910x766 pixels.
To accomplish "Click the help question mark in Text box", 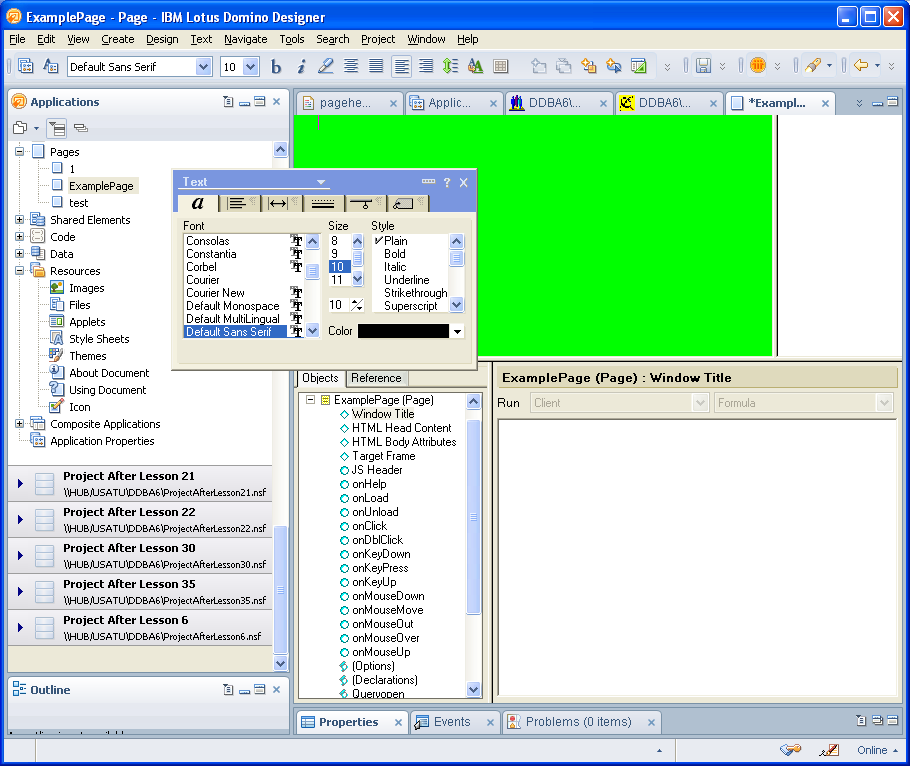I will tap(447, 182).
